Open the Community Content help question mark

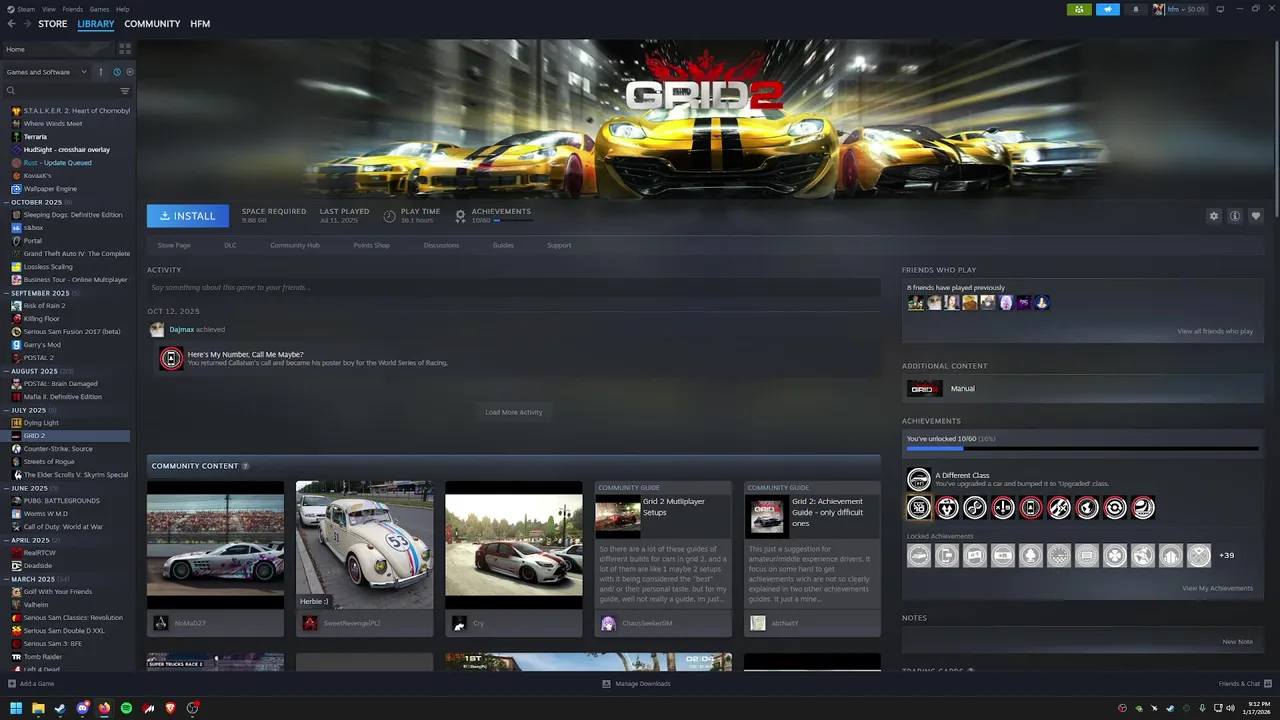tap(245, 466)
